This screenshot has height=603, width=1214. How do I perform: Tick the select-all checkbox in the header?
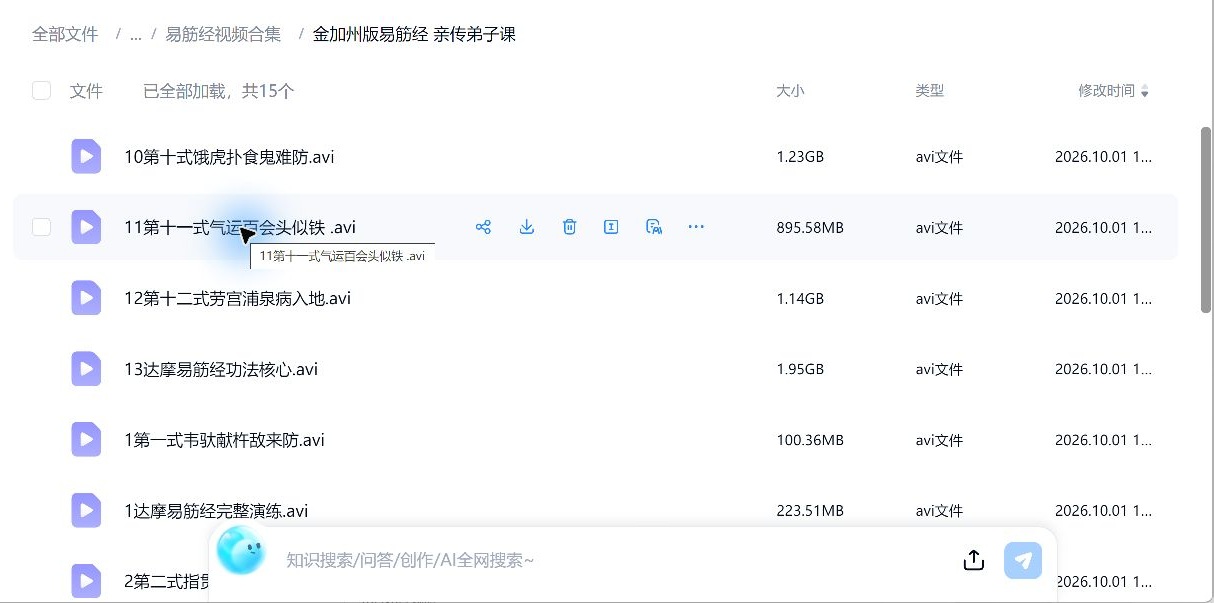41,91
